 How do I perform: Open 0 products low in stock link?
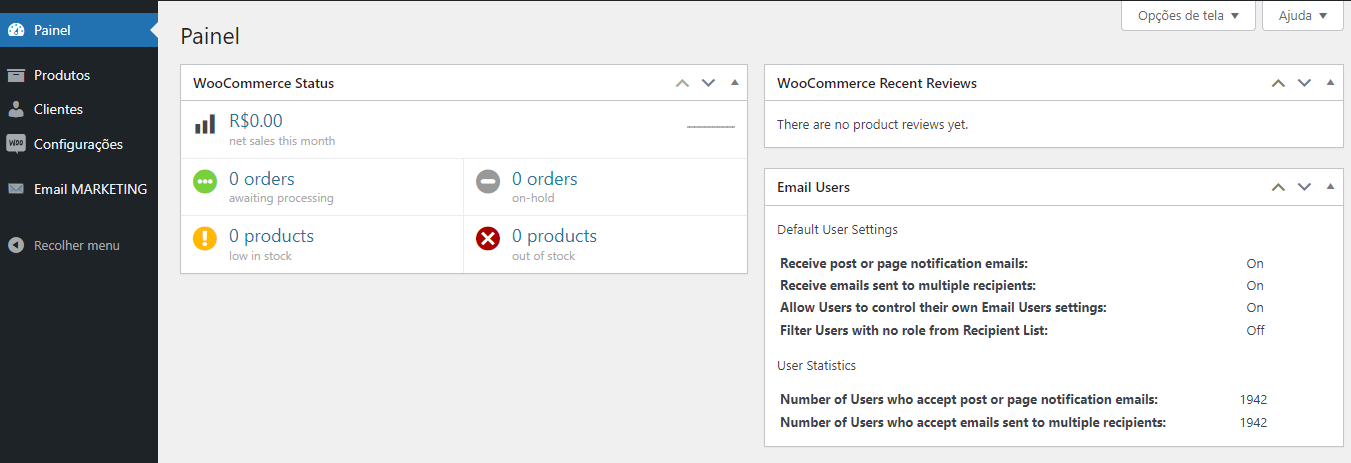point(271,236)
